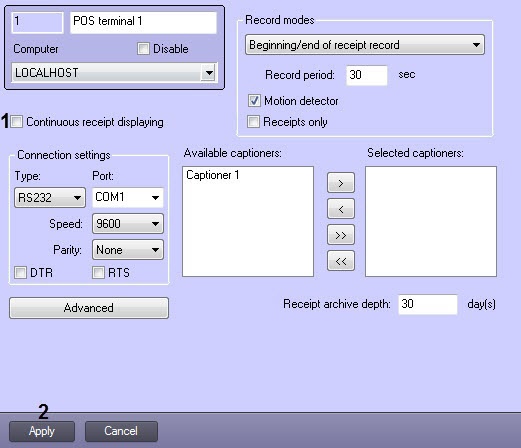Enable the DTR checkbox

(20, 272)
